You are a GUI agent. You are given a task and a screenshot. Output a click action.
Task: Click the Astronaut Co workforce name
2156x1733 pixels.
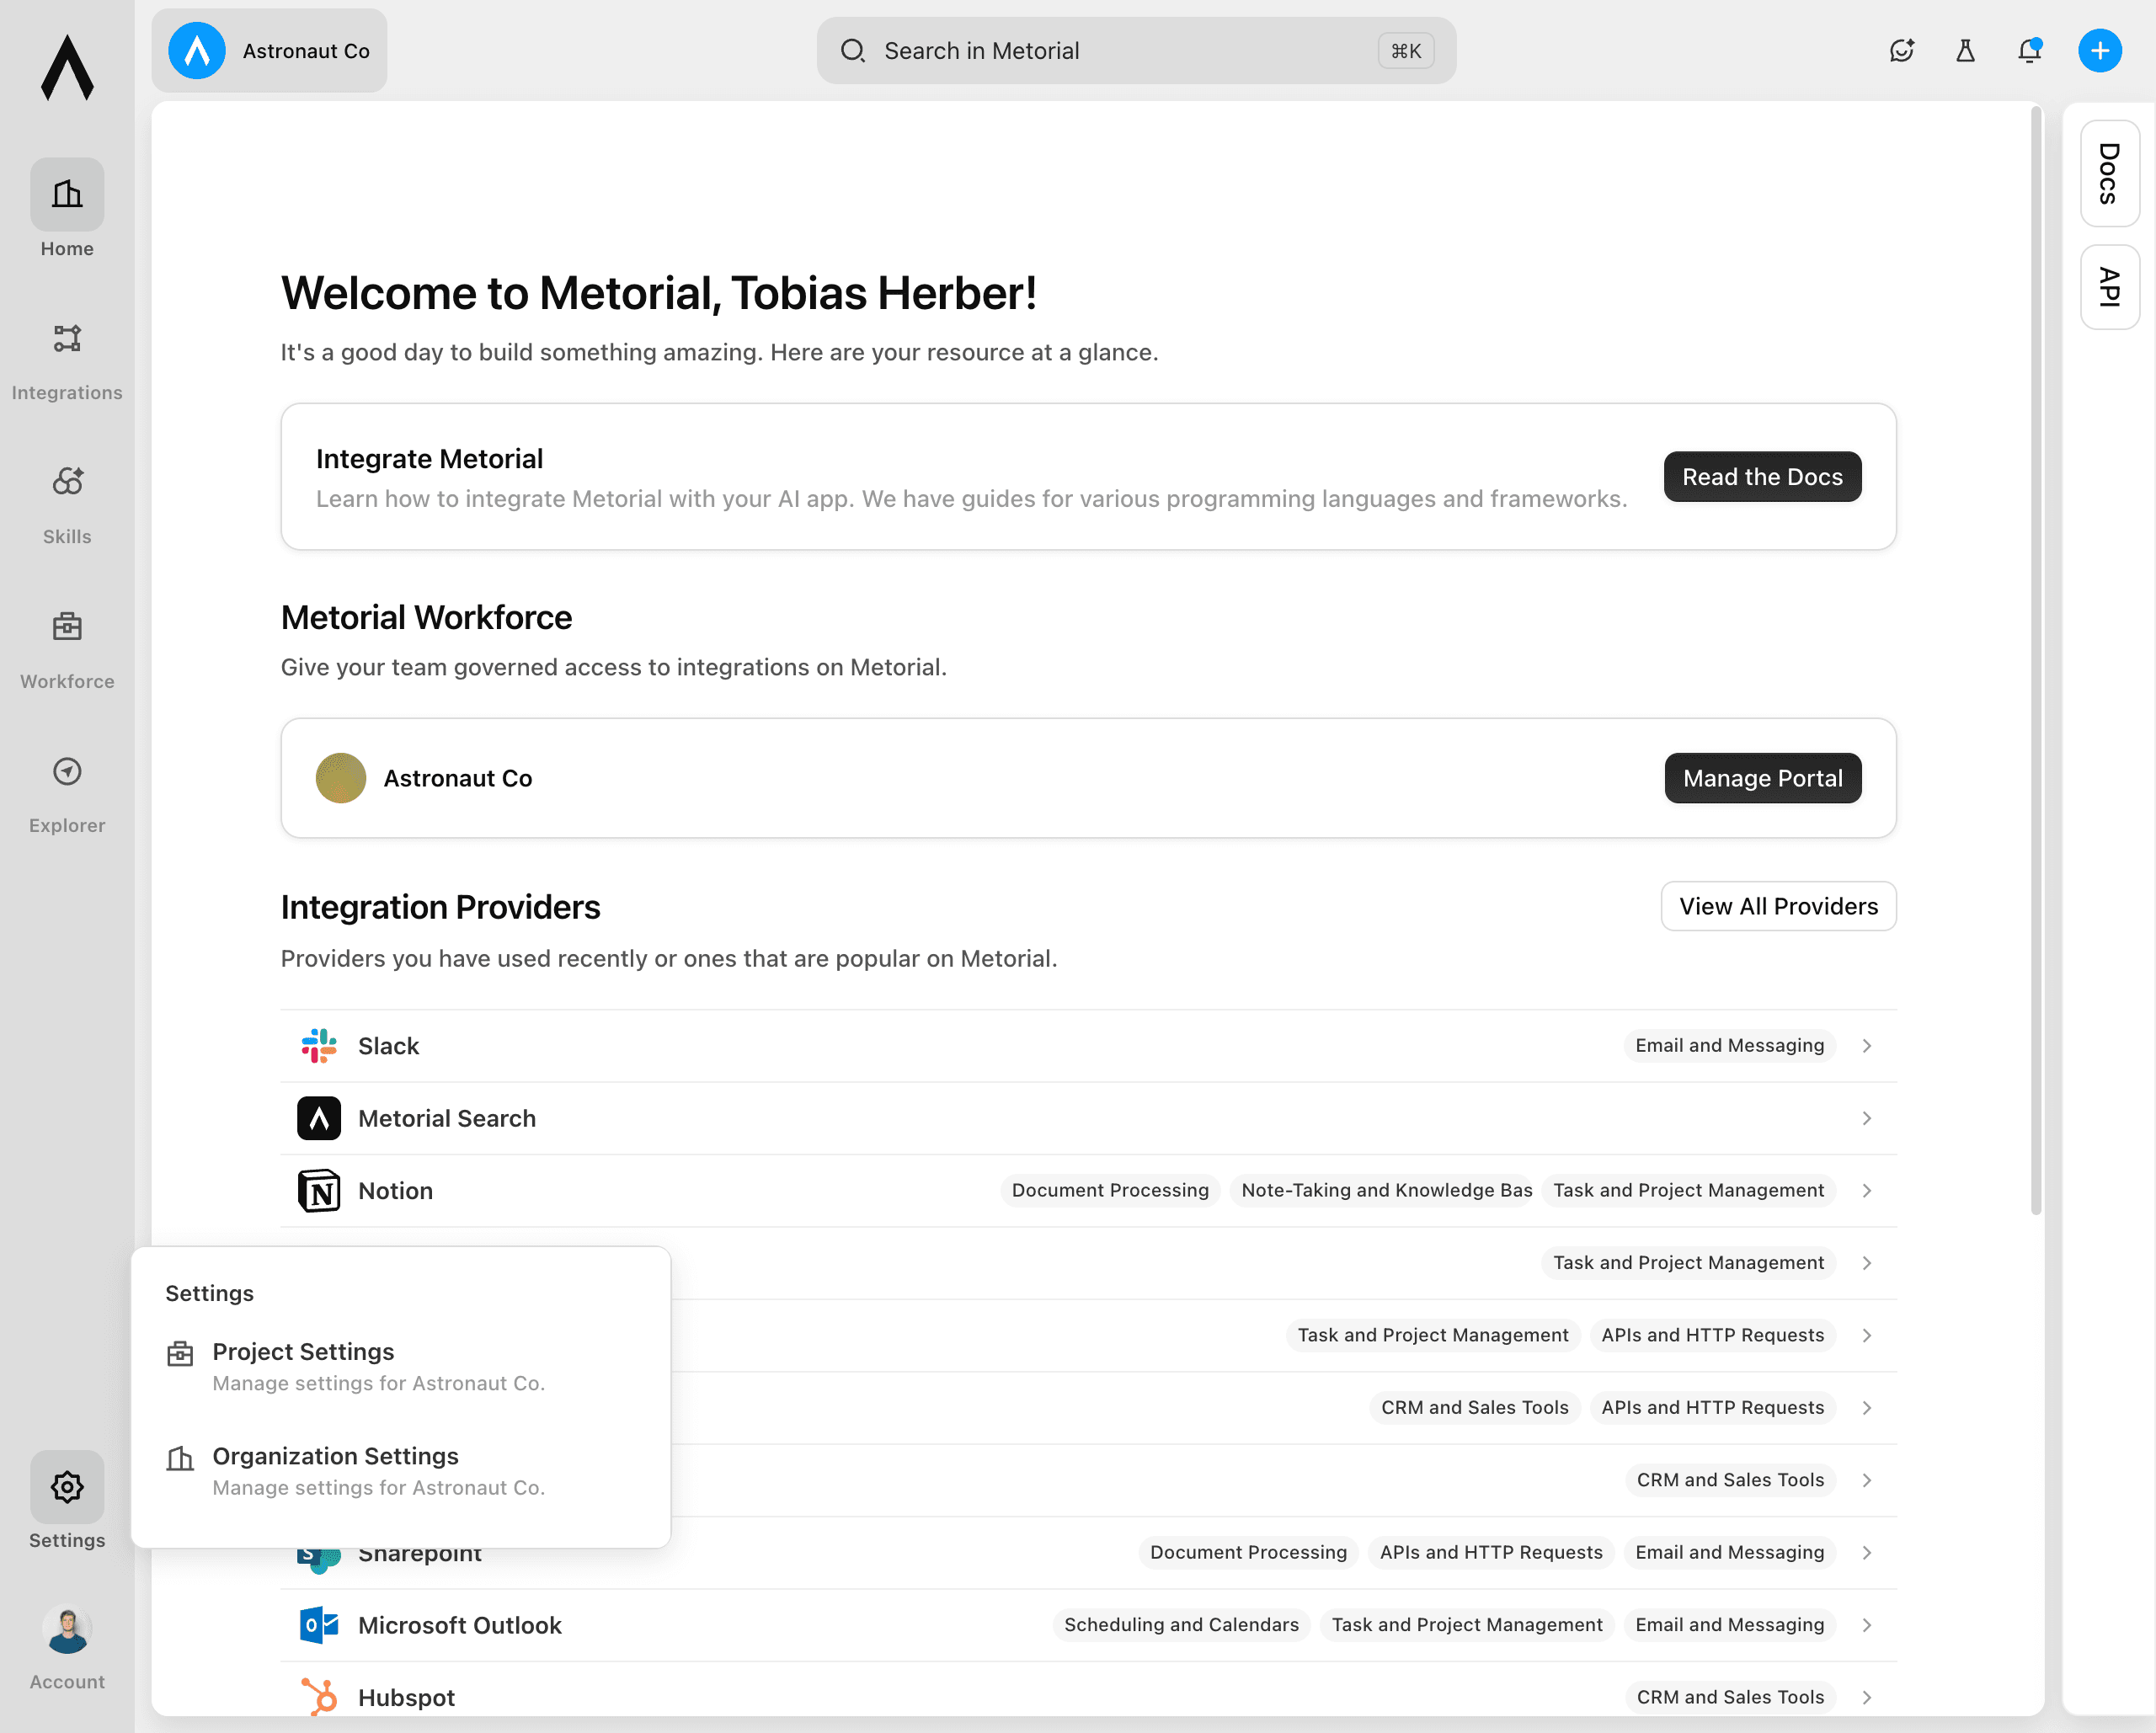click(458, 777)
